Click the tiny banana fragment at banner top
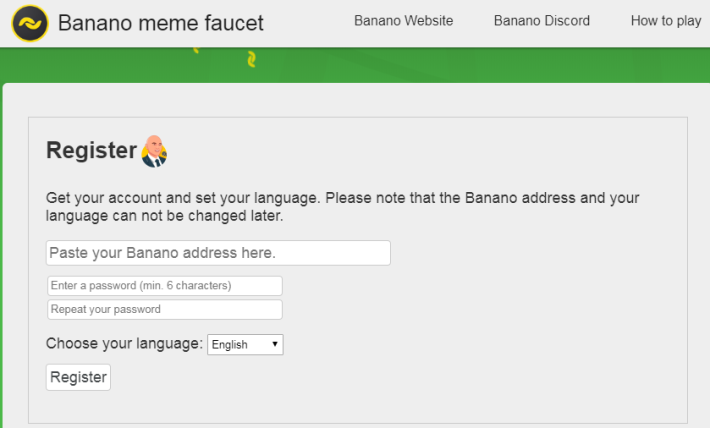This screenshot has width=710, height=428. point(196,50)
